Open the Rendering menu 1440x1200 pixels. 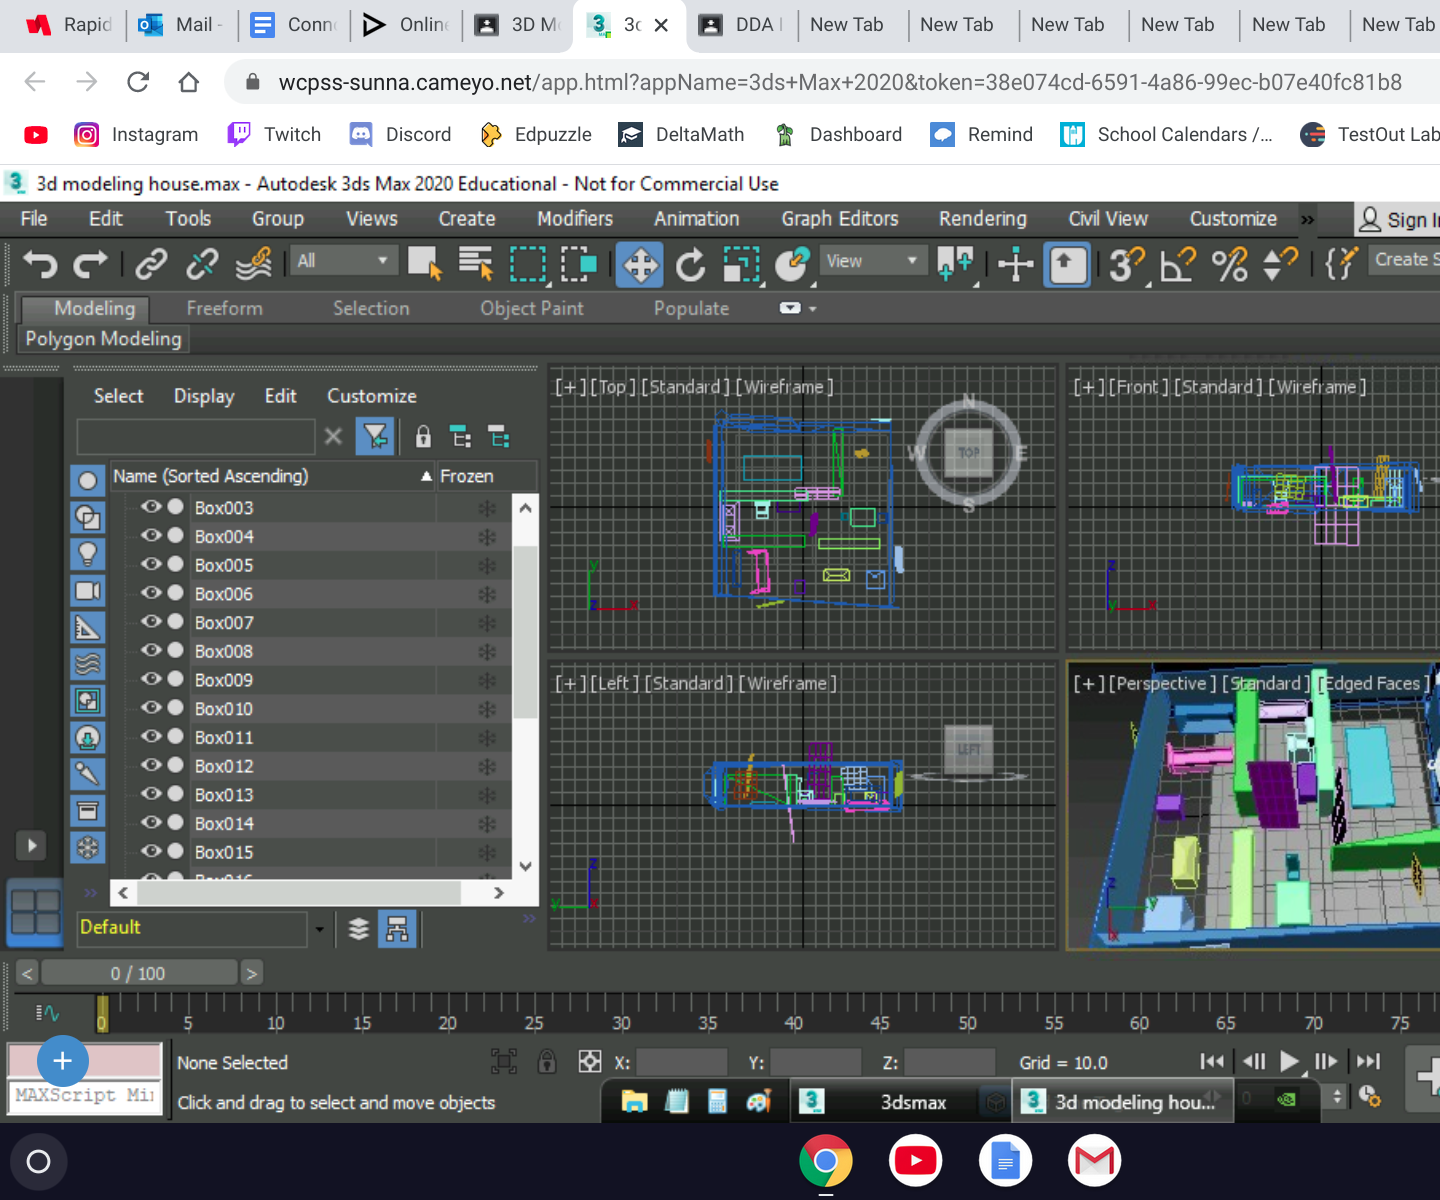point(982,218)
